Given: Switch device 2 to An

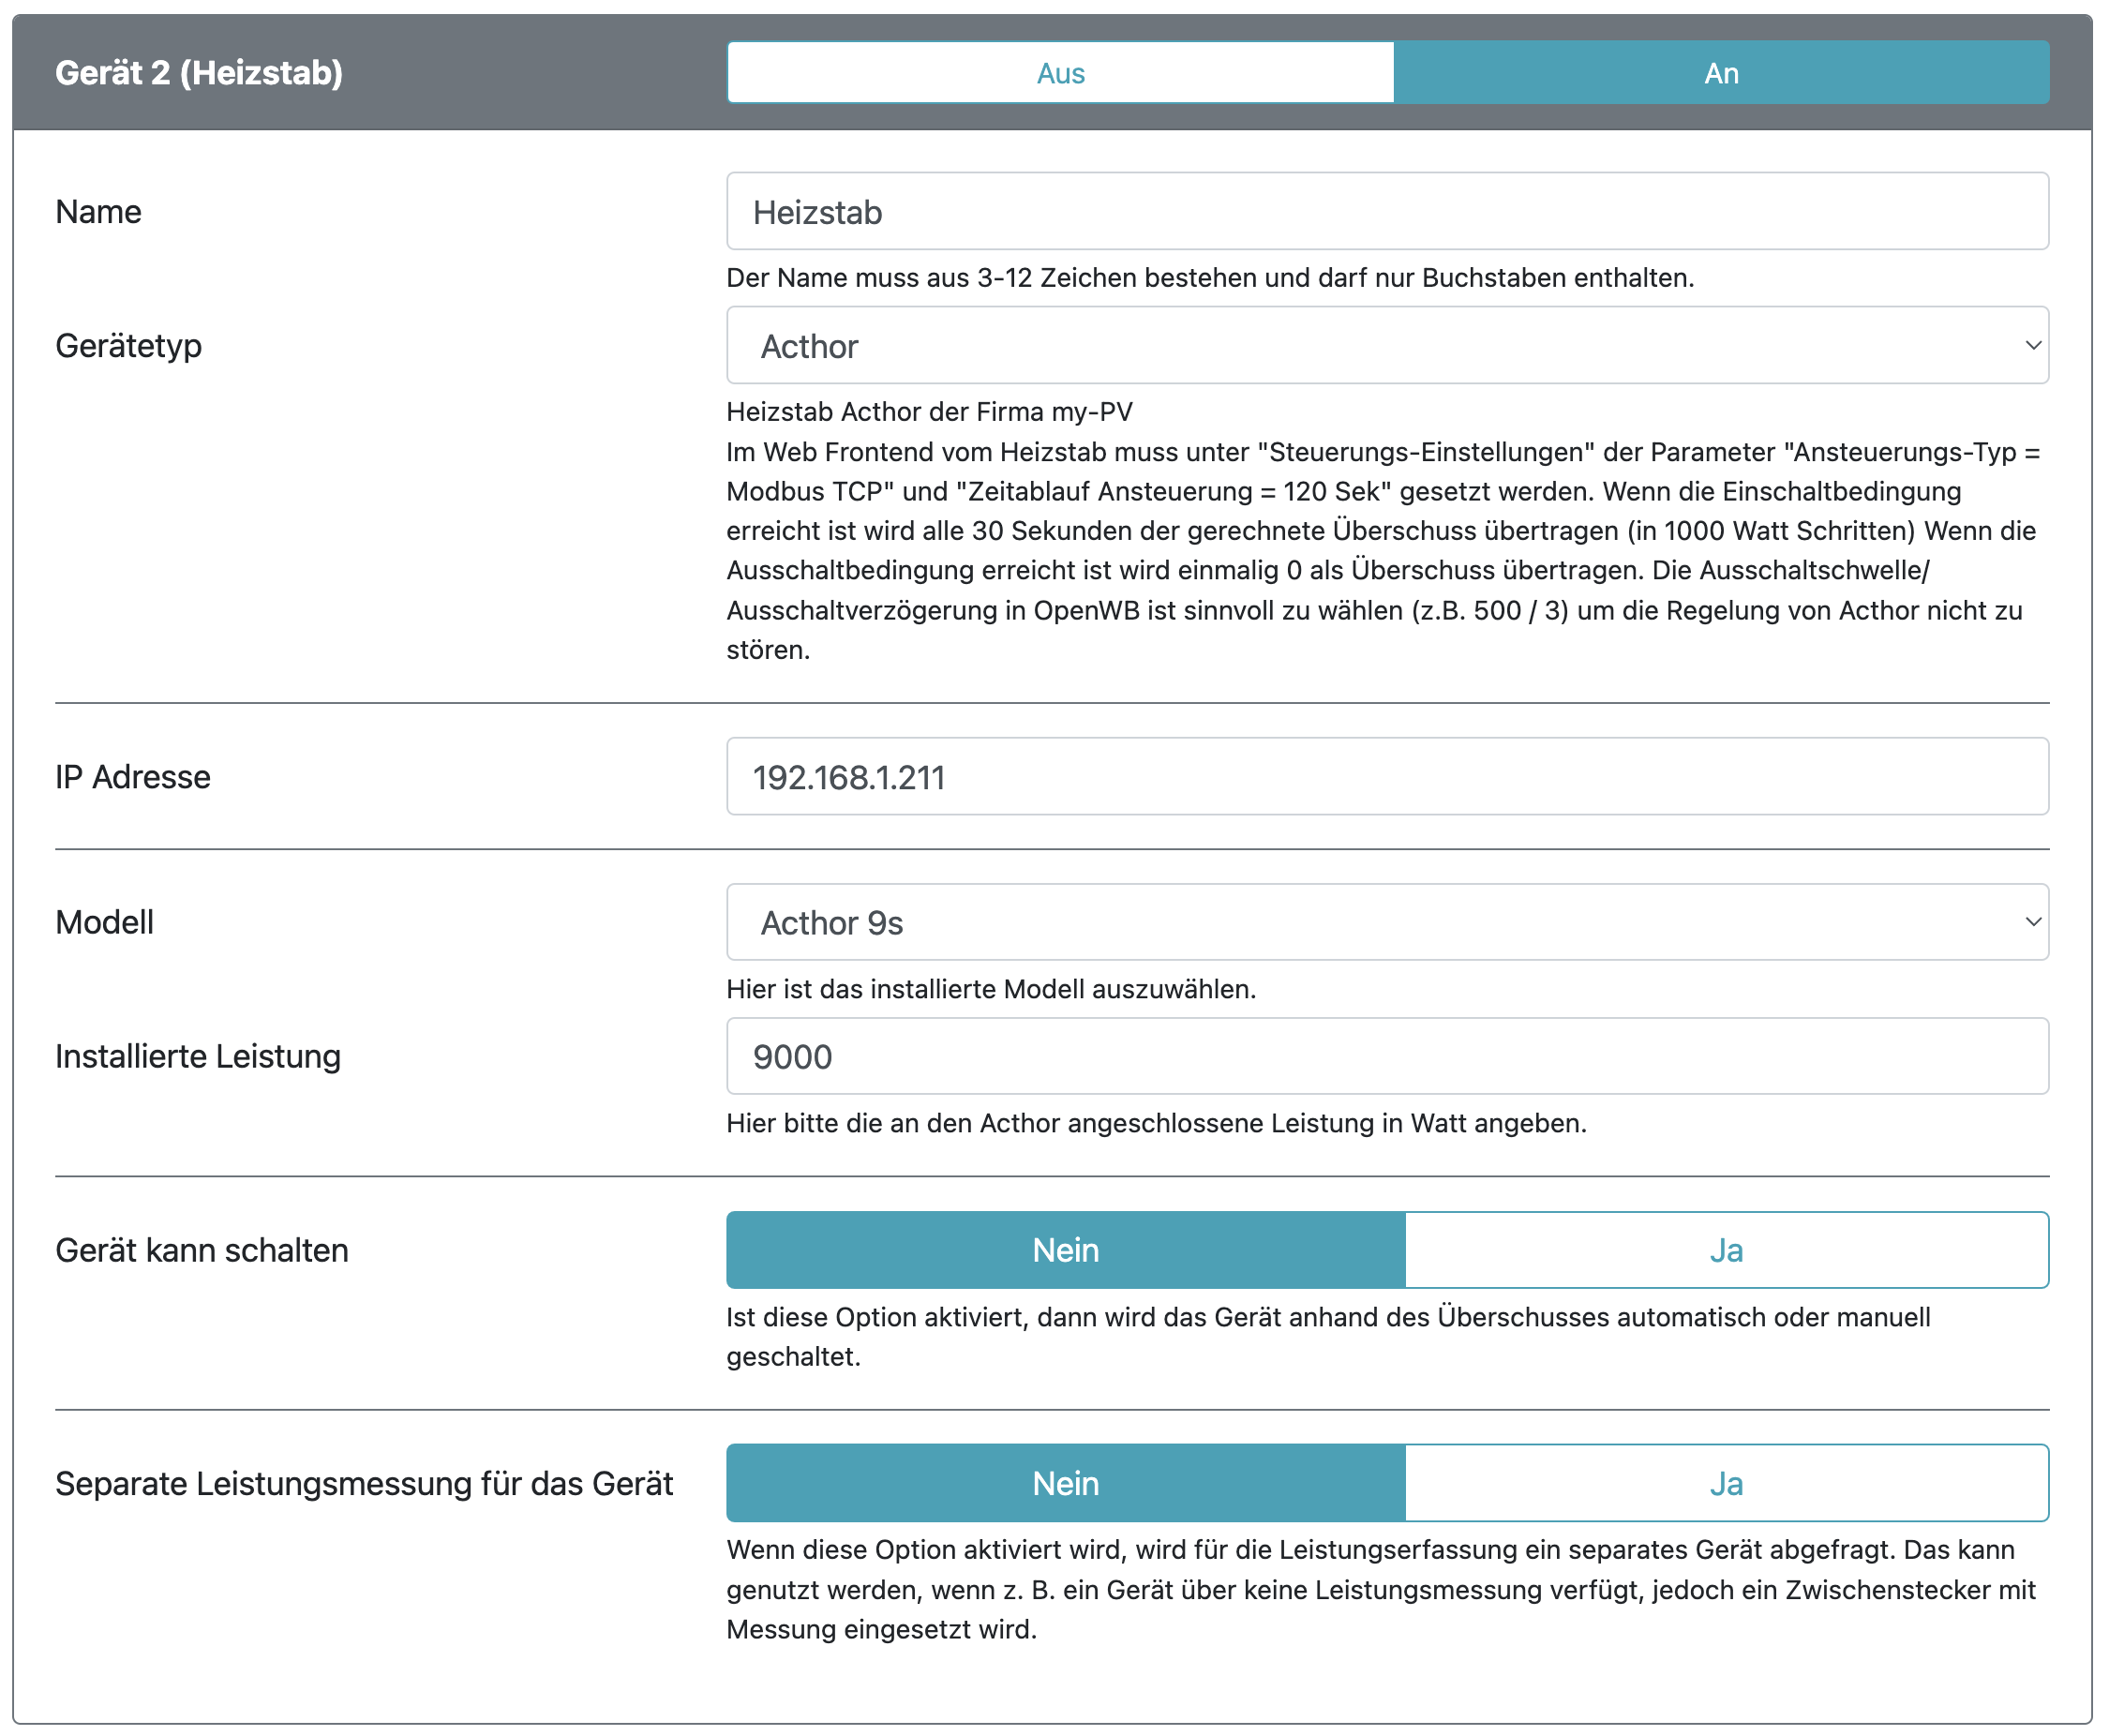Looking at the screenshot, I should tap(1720, 73).
